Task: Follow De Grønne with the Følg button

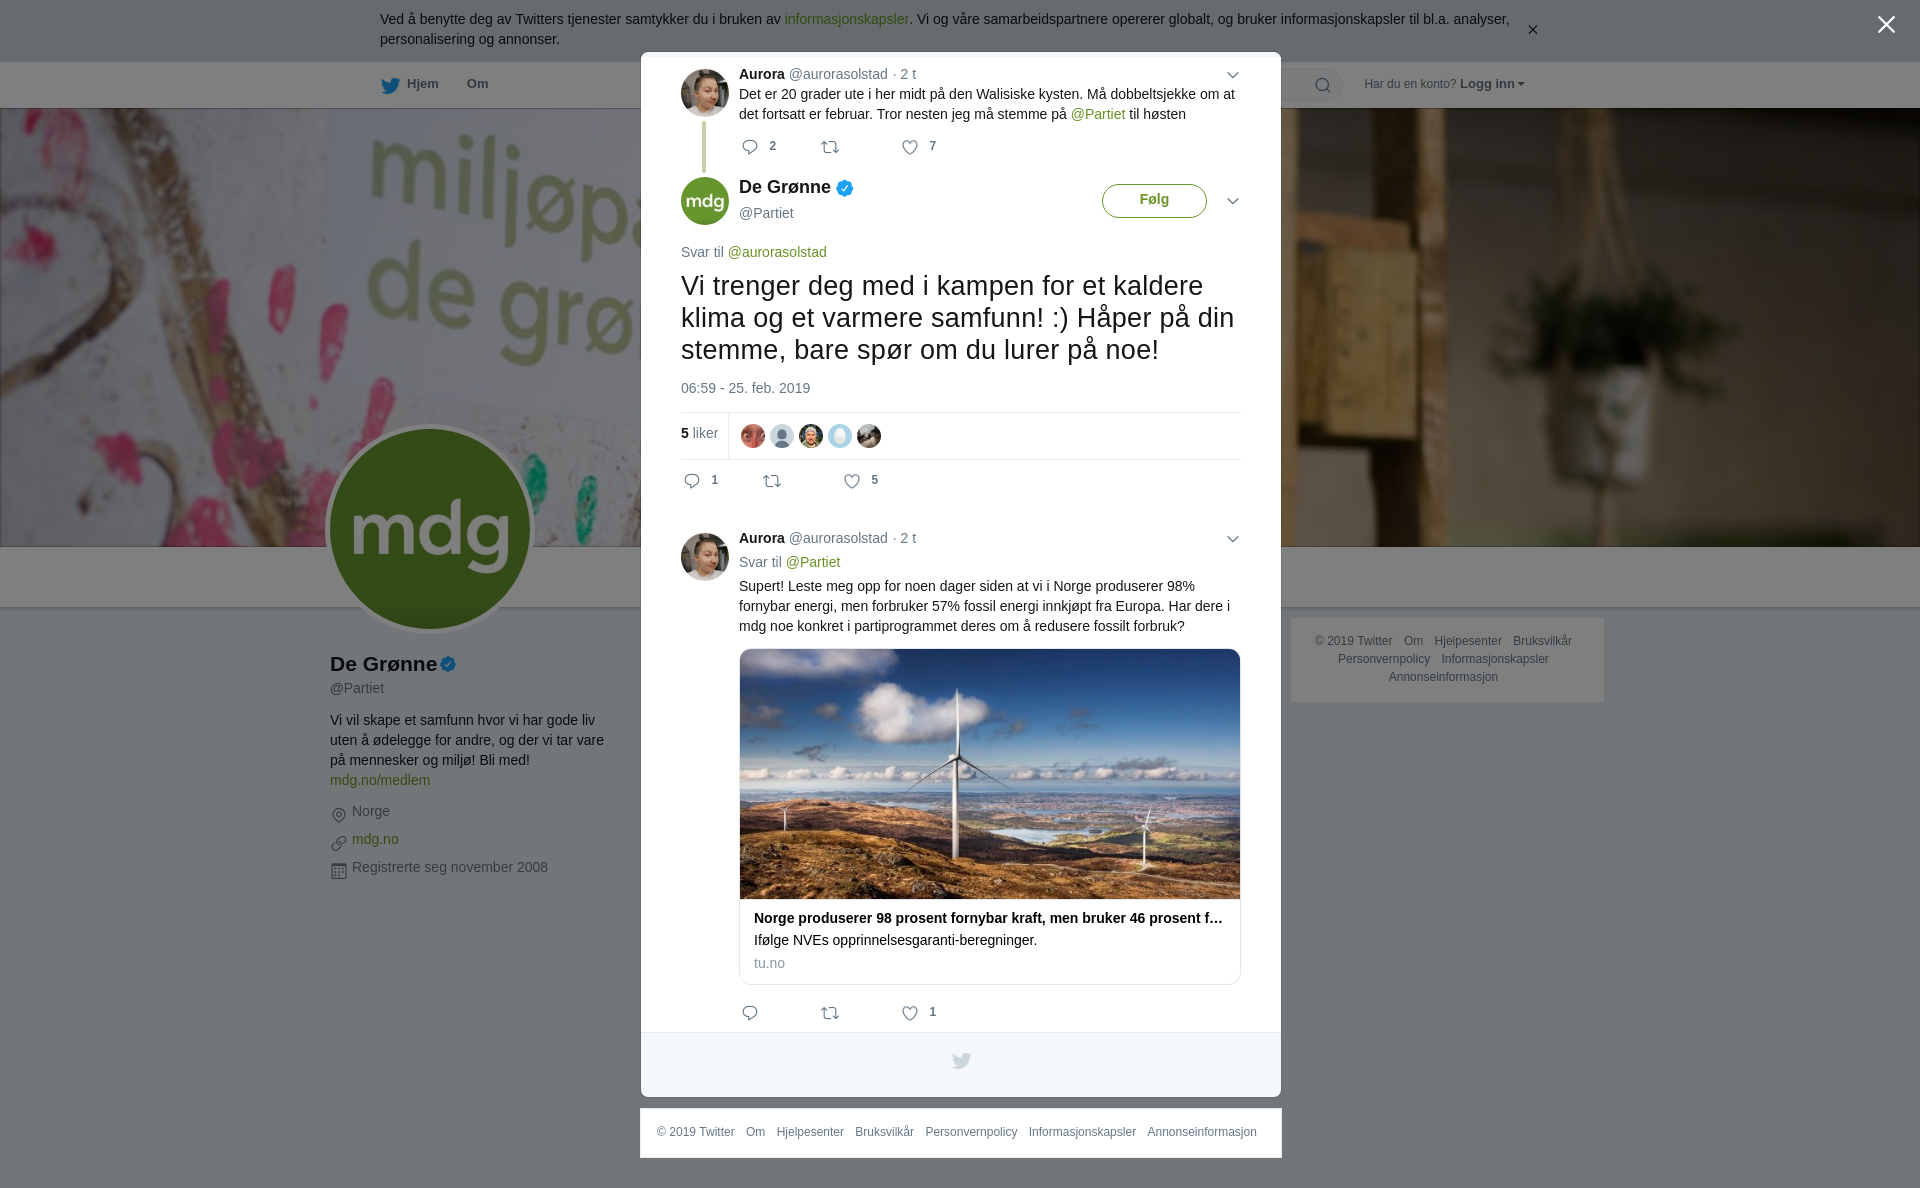Action: 1154,200
